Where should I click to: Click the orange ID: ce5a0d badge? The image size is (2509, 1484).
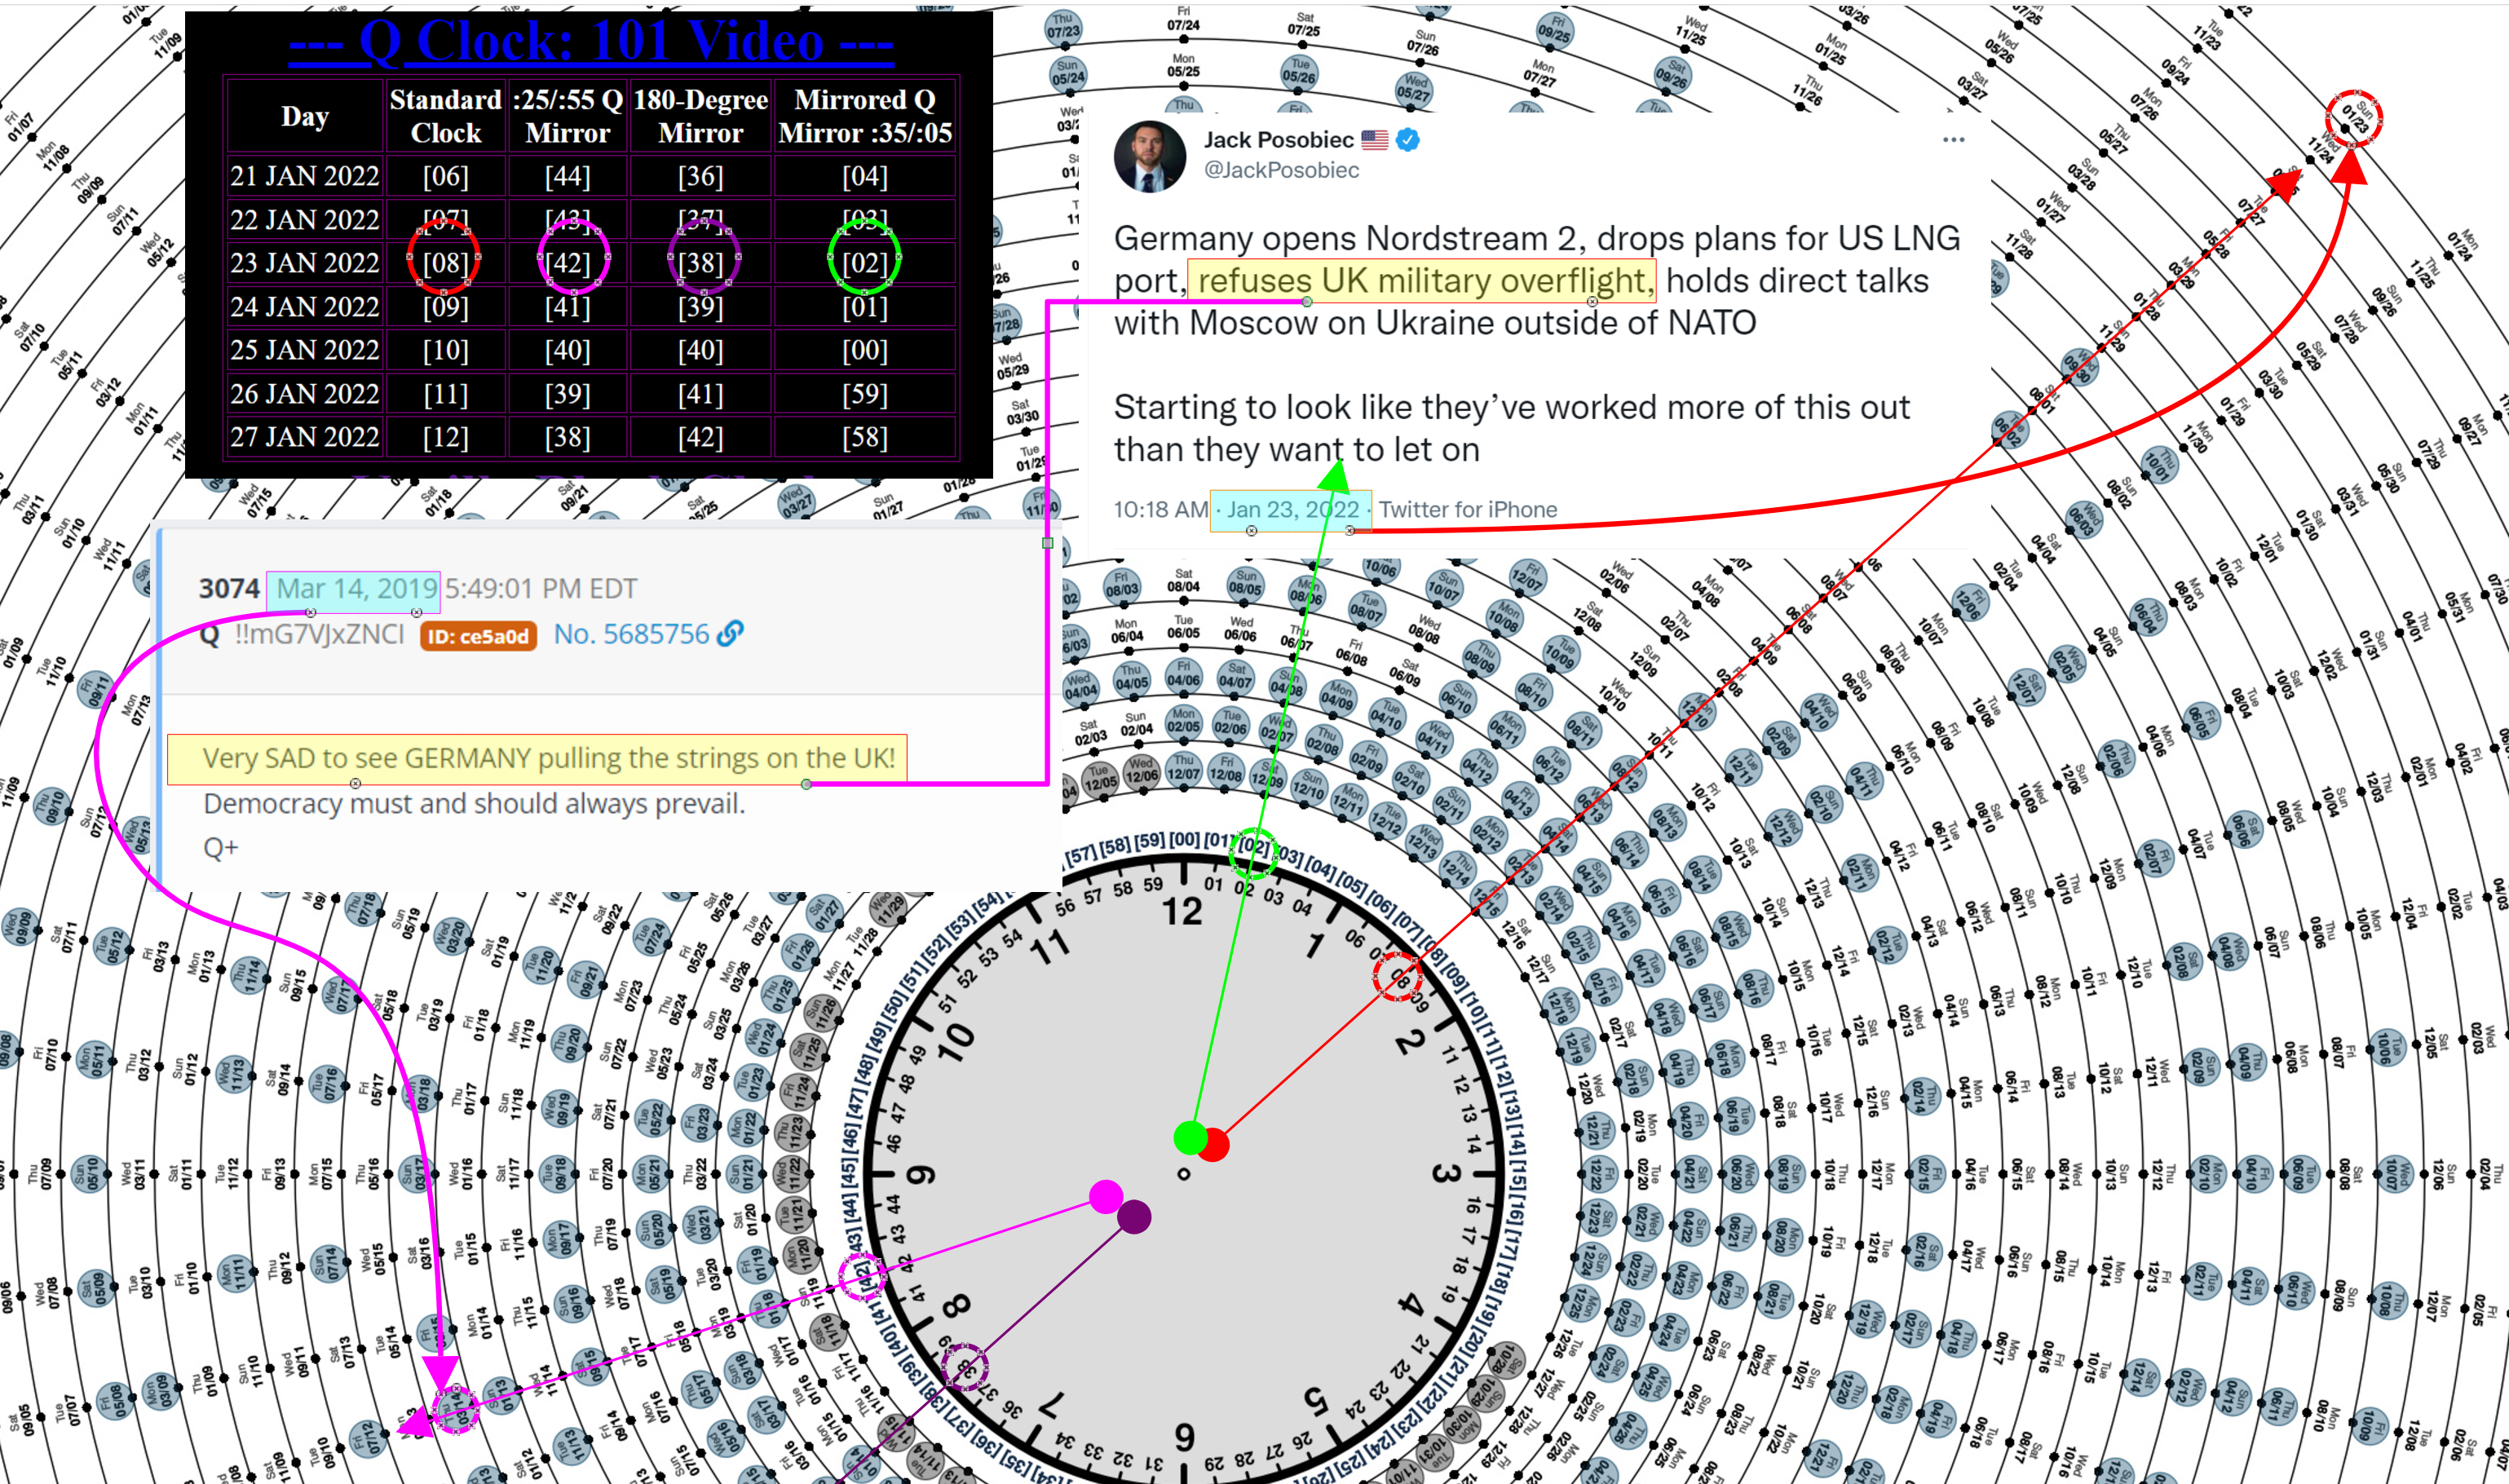coord(478,636)
